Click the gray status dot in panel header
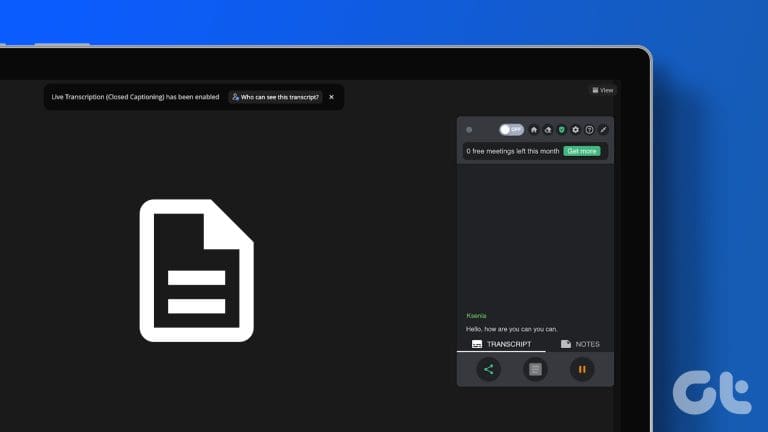Image resolution: width=768 pixels, height=432 pixels. [469, 130]
